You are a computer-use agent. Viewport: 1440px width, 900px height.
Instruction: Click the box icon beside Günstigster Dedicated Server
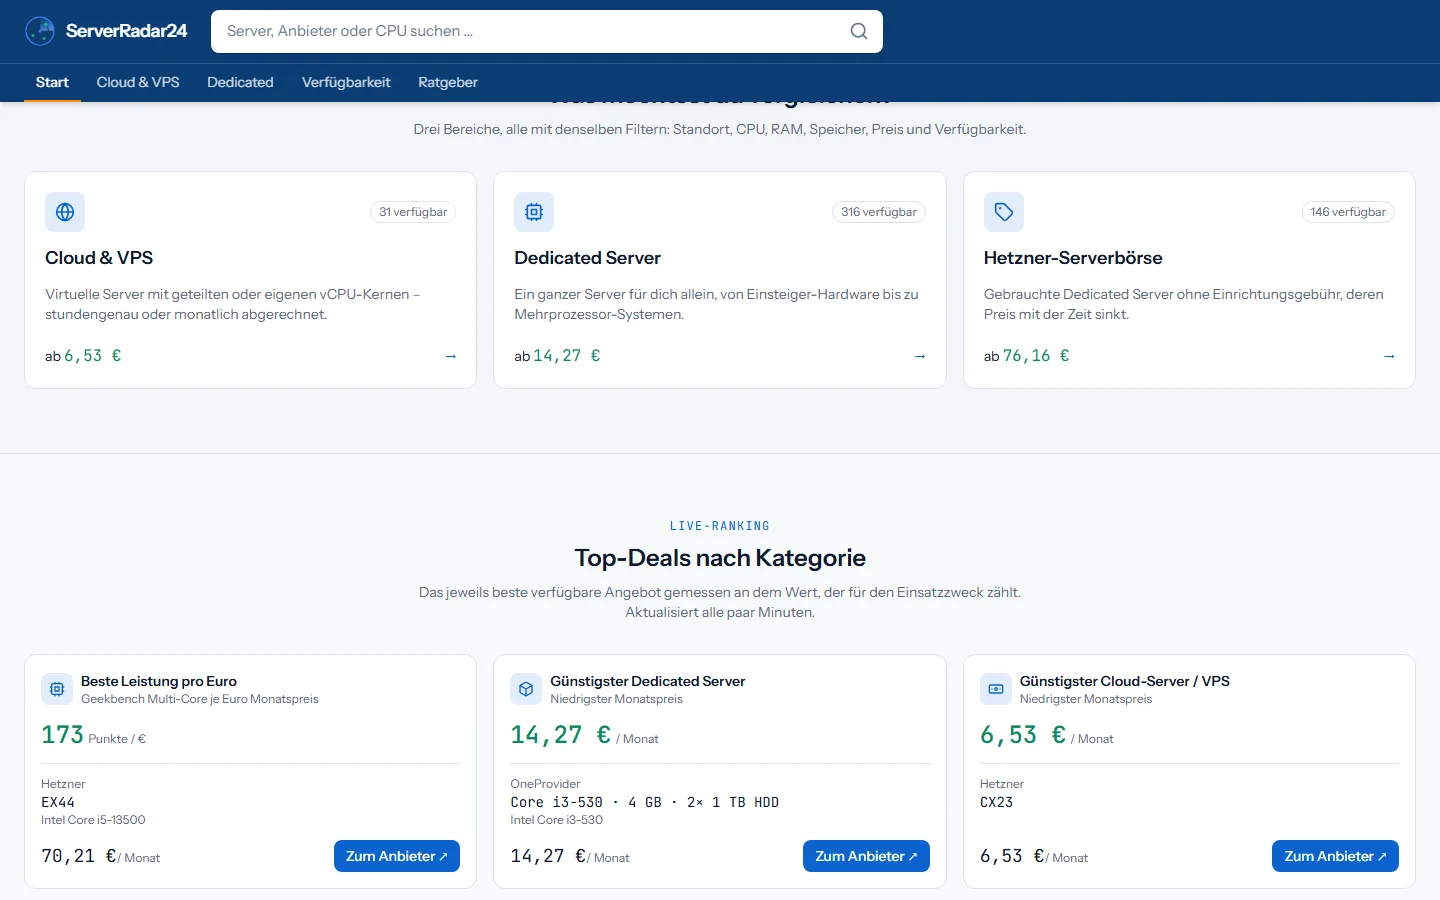[x=526, y=689]
